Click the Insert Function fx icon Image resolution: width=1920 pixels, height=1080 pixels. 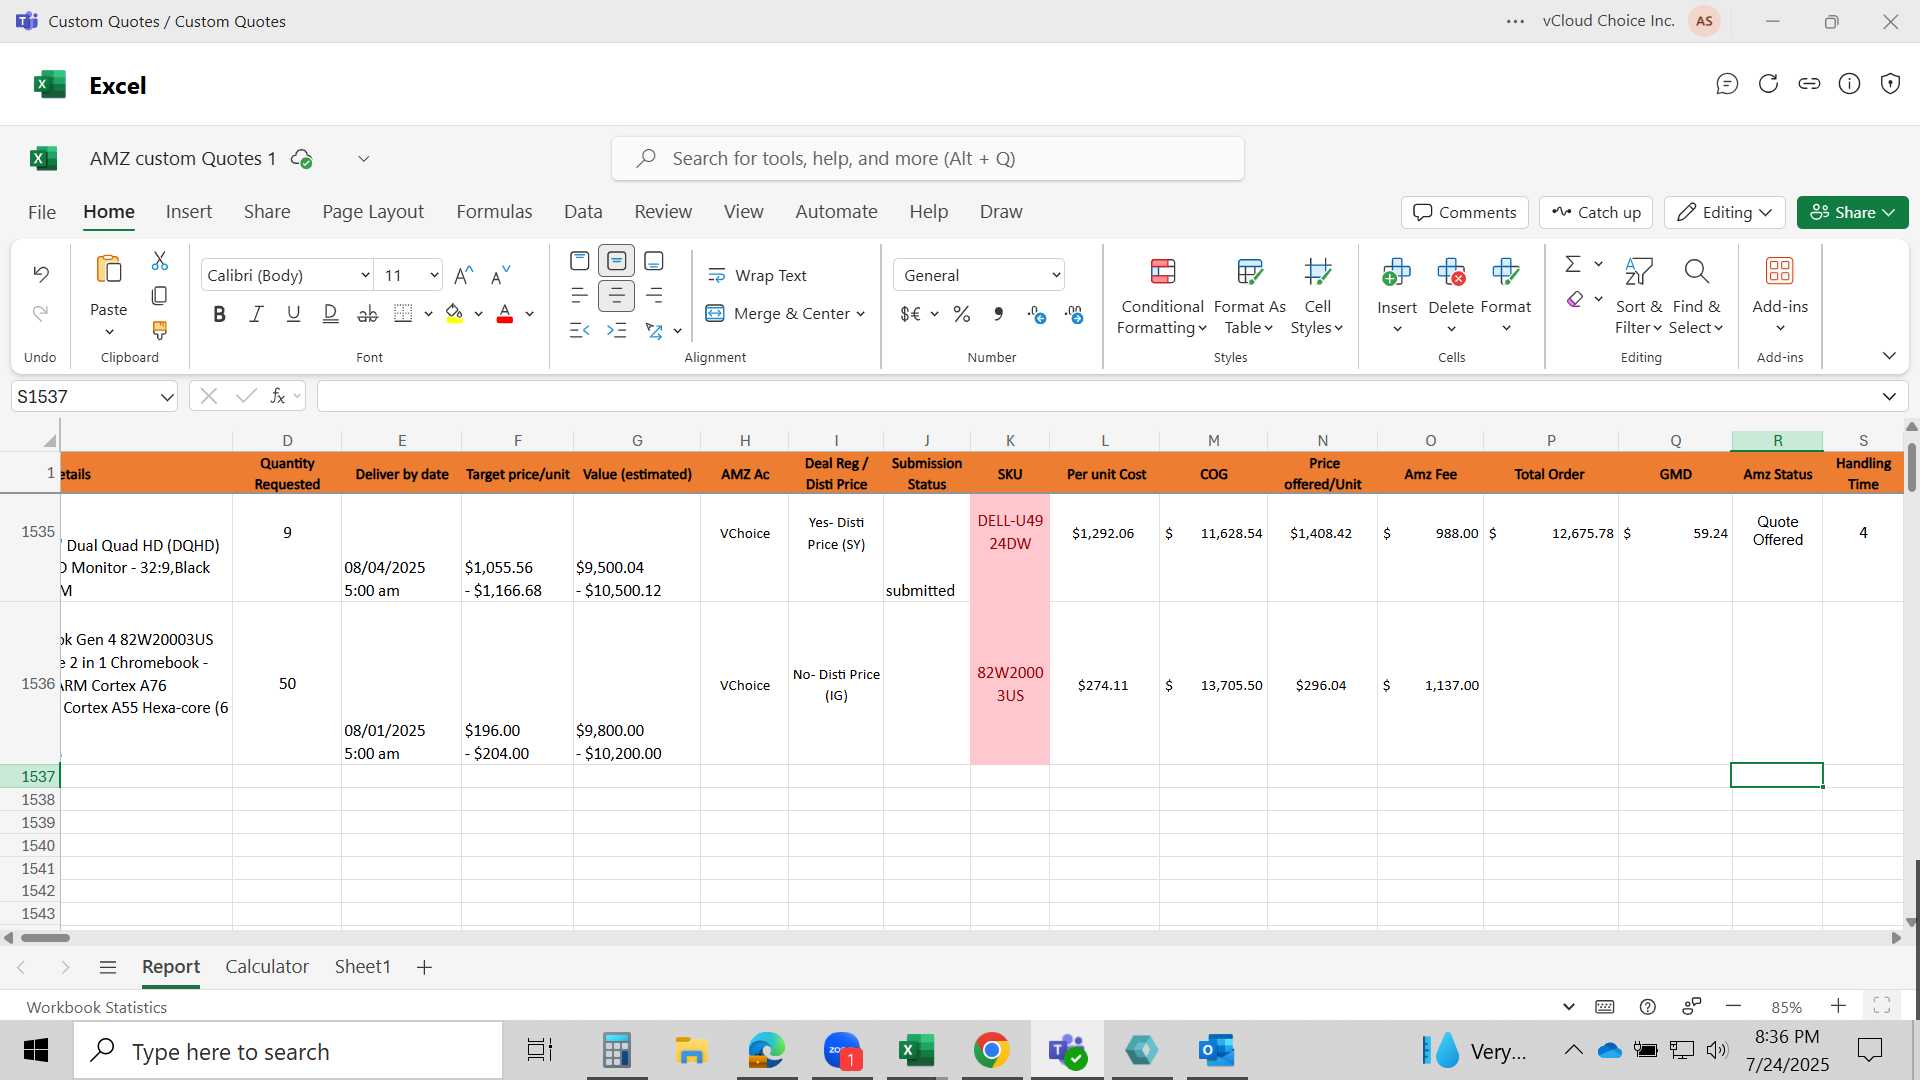[x=278, y=396]
